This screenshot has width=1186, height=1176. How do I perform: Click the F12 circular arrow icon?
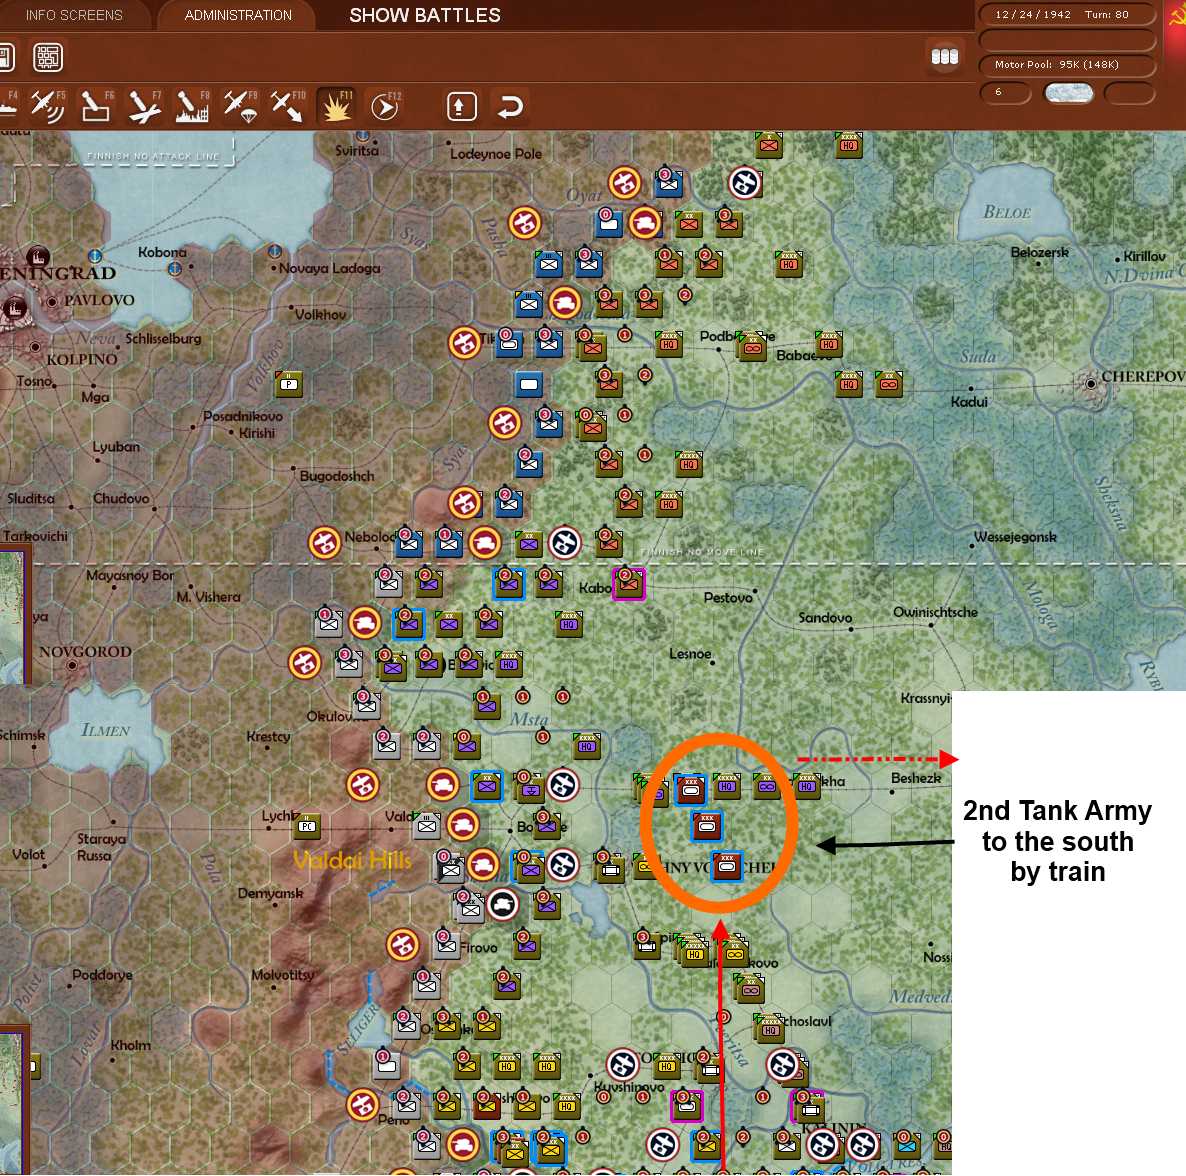(x=384, y=107)
